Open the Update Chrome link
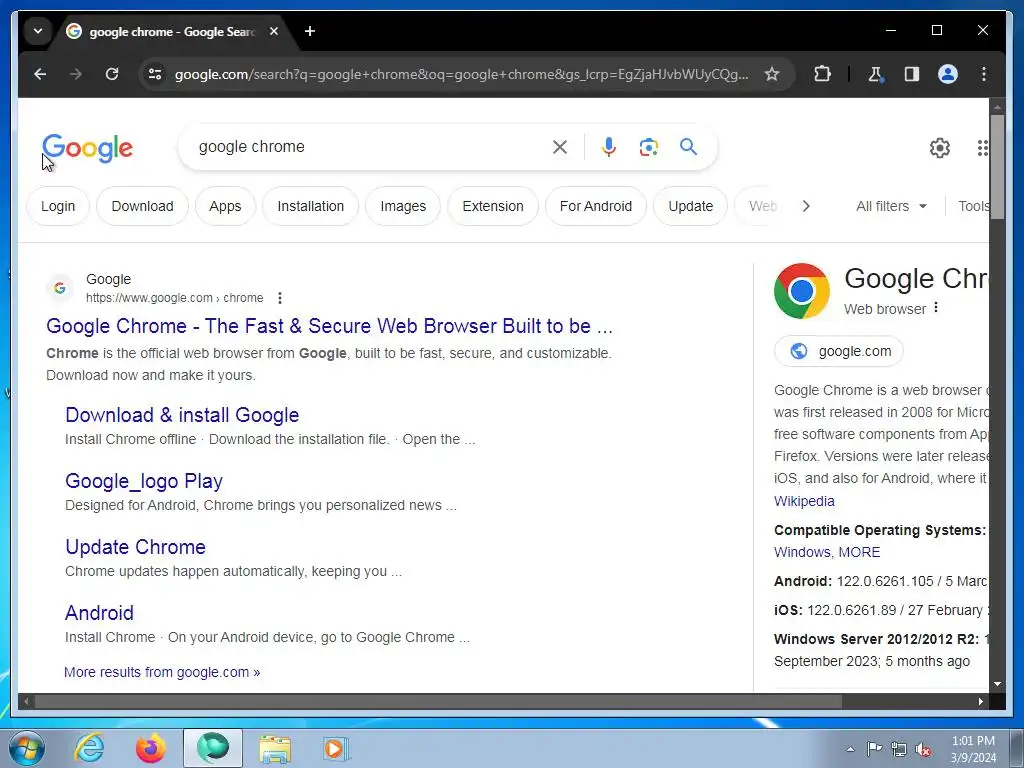The height and width of the screenshot is (768, 1024). point(135,547)
